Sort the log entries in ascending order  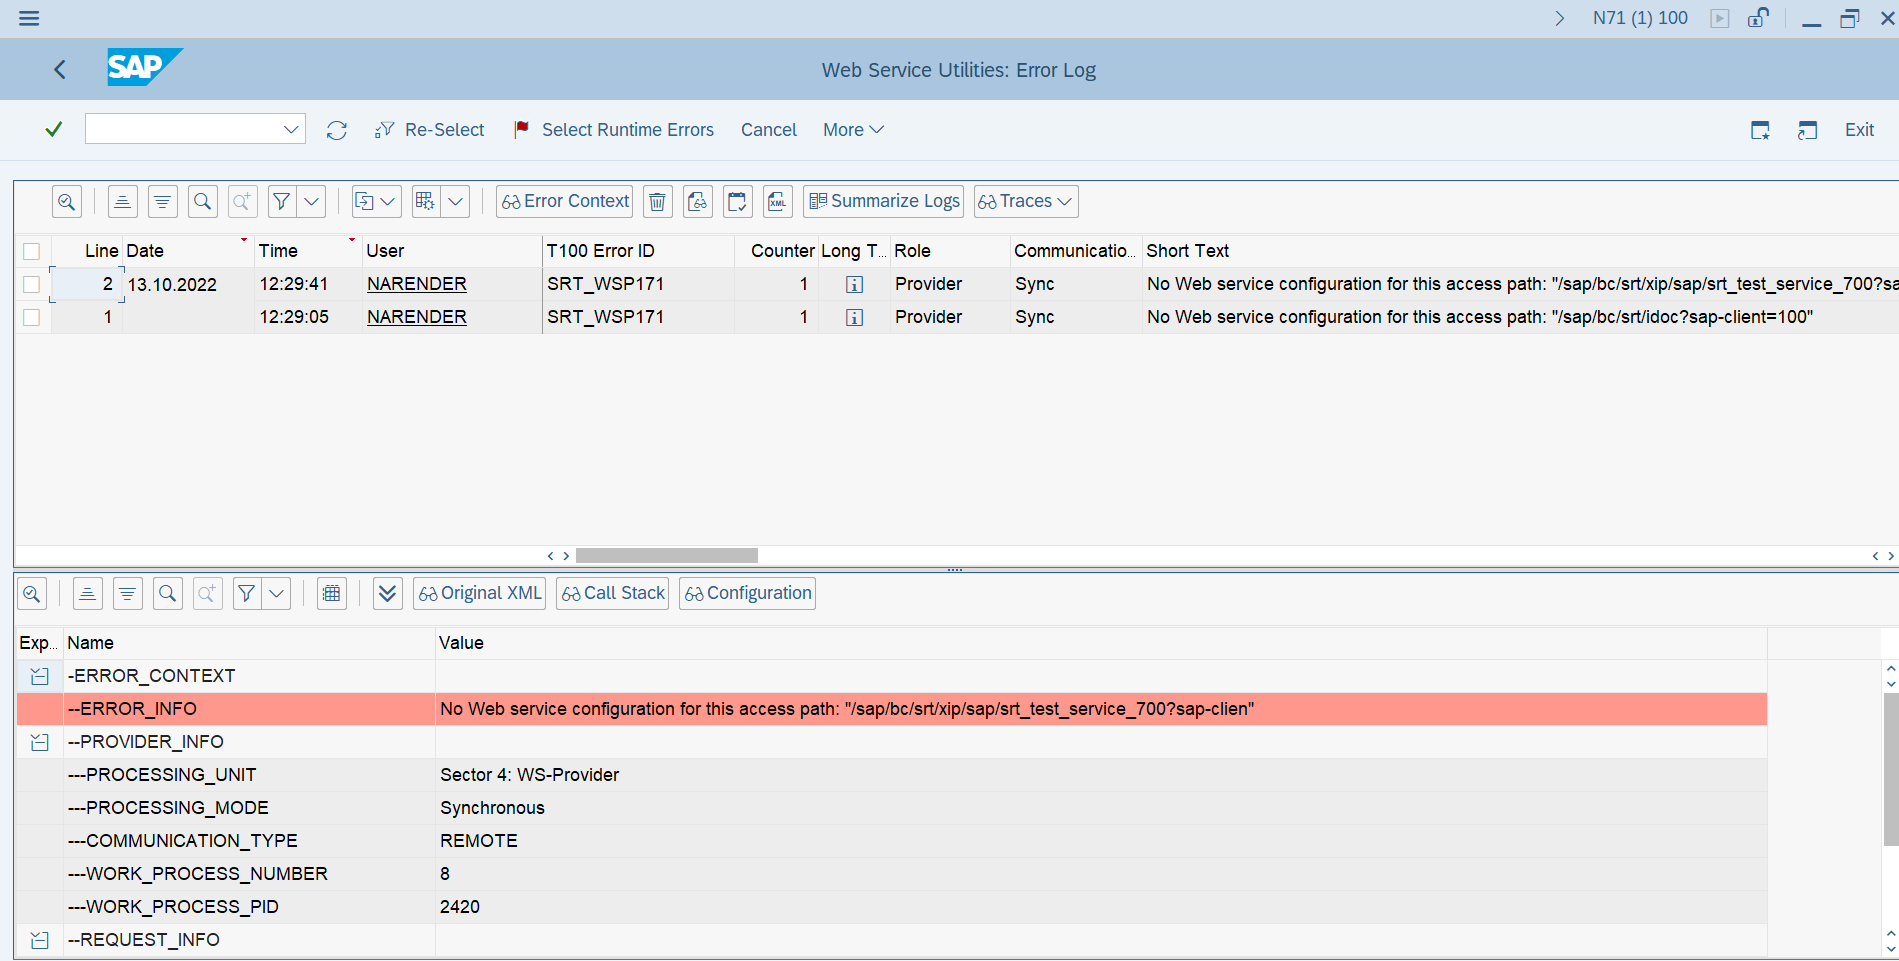pos(122,201)
